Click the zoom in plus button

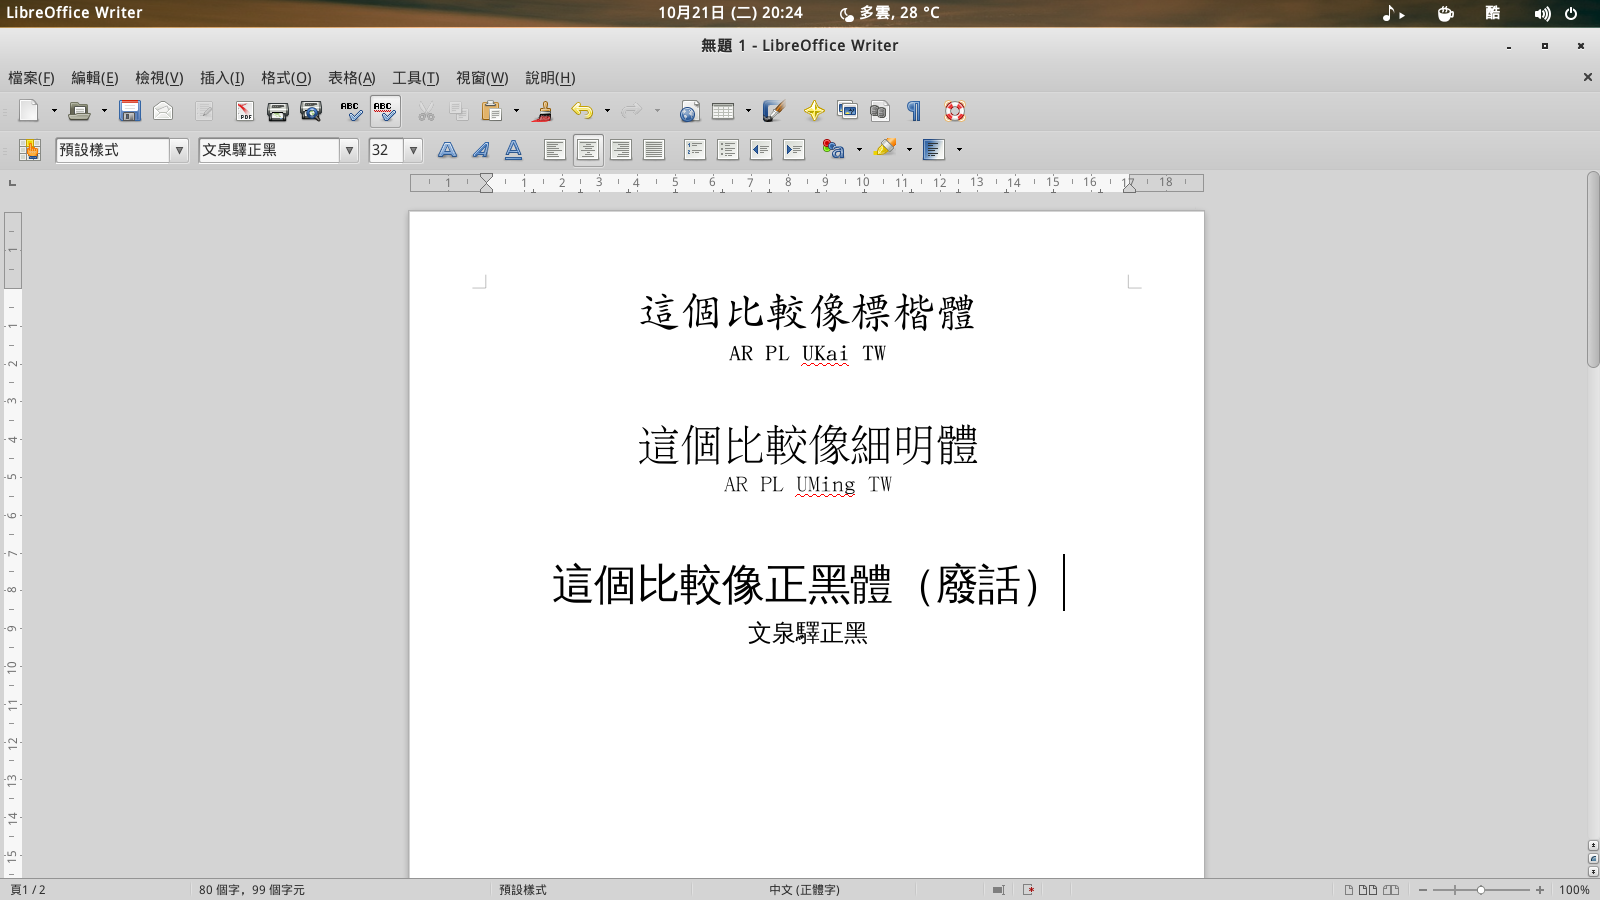point(1540,890)
